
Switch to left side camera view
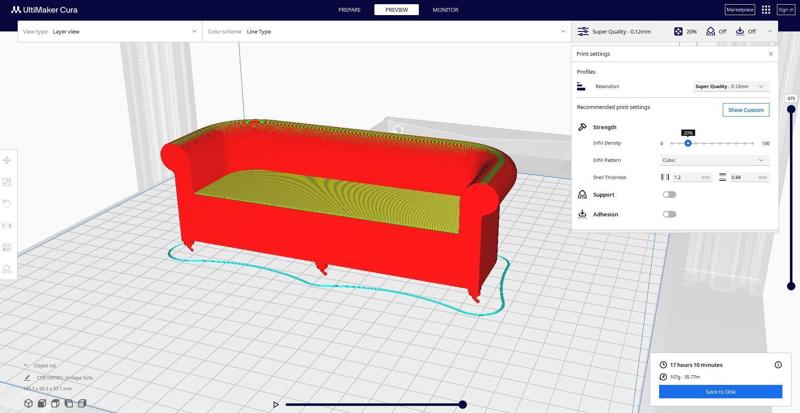(x=68, y=403)
